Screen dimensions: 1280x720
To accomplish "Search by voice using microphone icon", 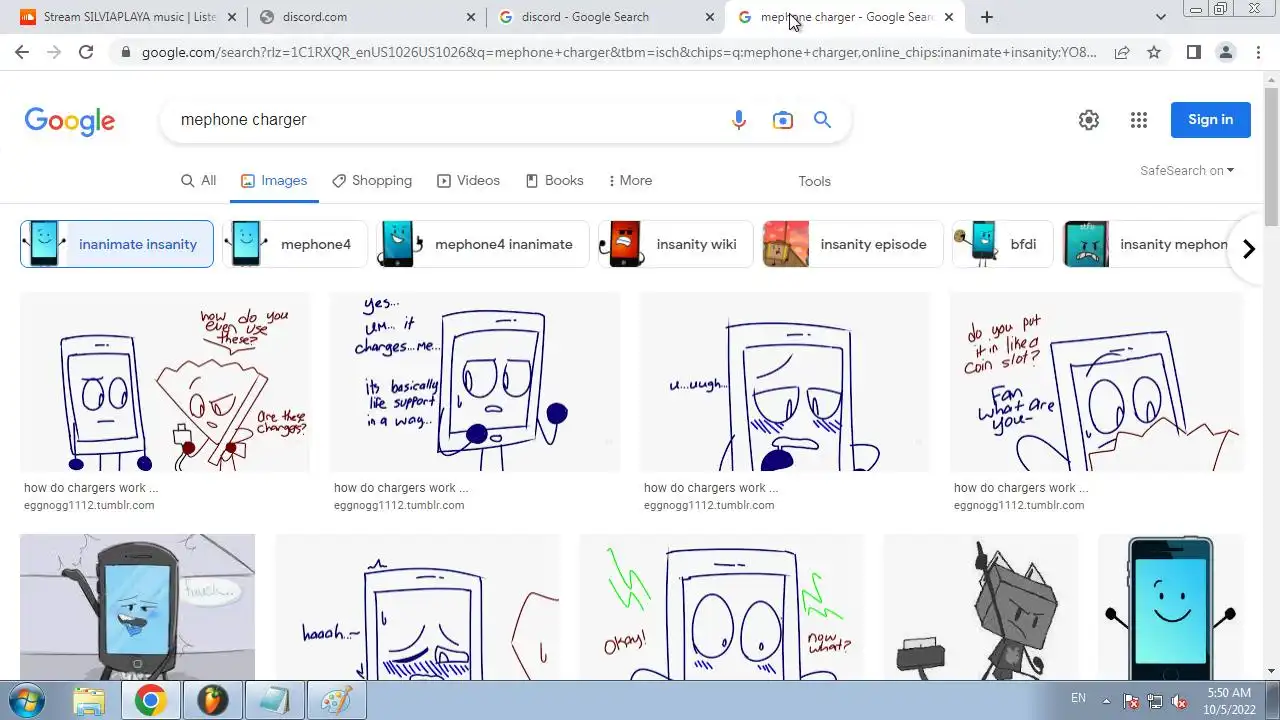I will coord(739,120).
